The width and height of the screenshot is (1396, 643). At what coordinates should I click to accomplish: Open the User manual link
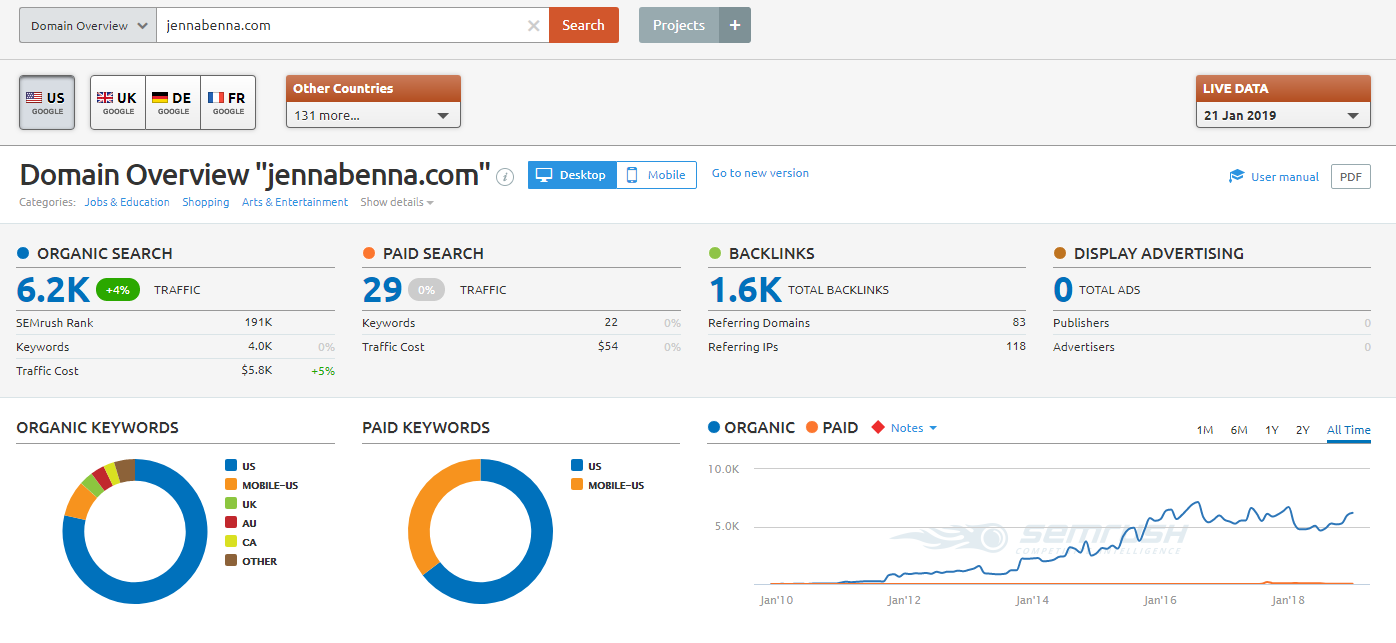click(x=1285, y=177)
